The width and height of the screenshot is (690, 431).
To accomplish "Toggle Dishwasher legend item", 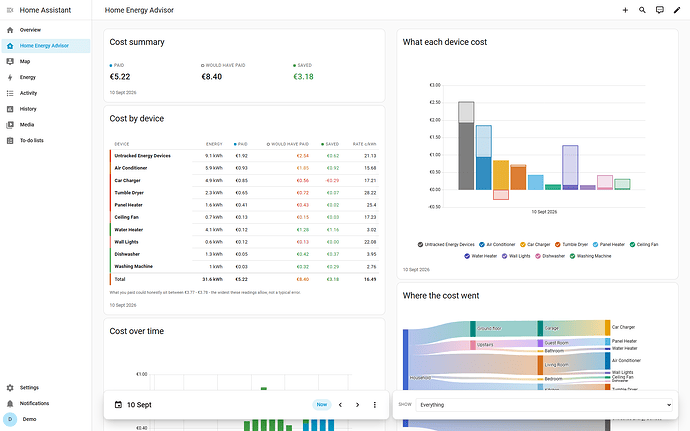I will [550, 256].
